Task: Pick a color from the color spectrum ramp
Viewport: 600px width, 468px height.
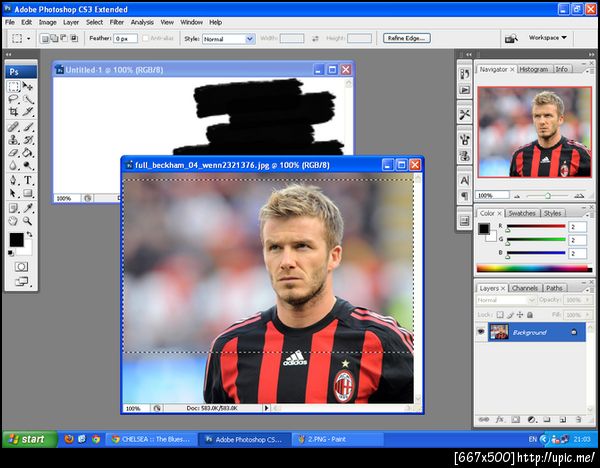Action: (x=534, y=269)
